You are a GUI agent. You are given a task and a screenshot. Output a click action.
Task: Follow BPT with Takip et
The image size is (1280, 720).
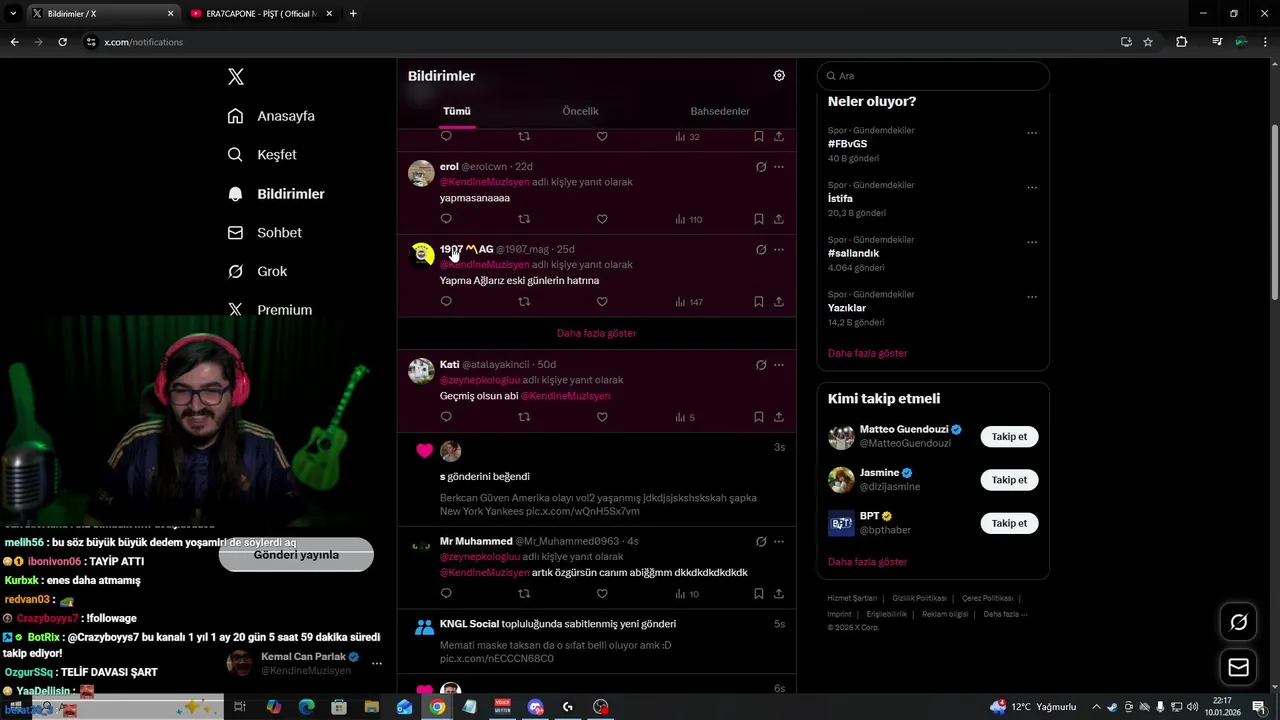(x=1009, y=523)
